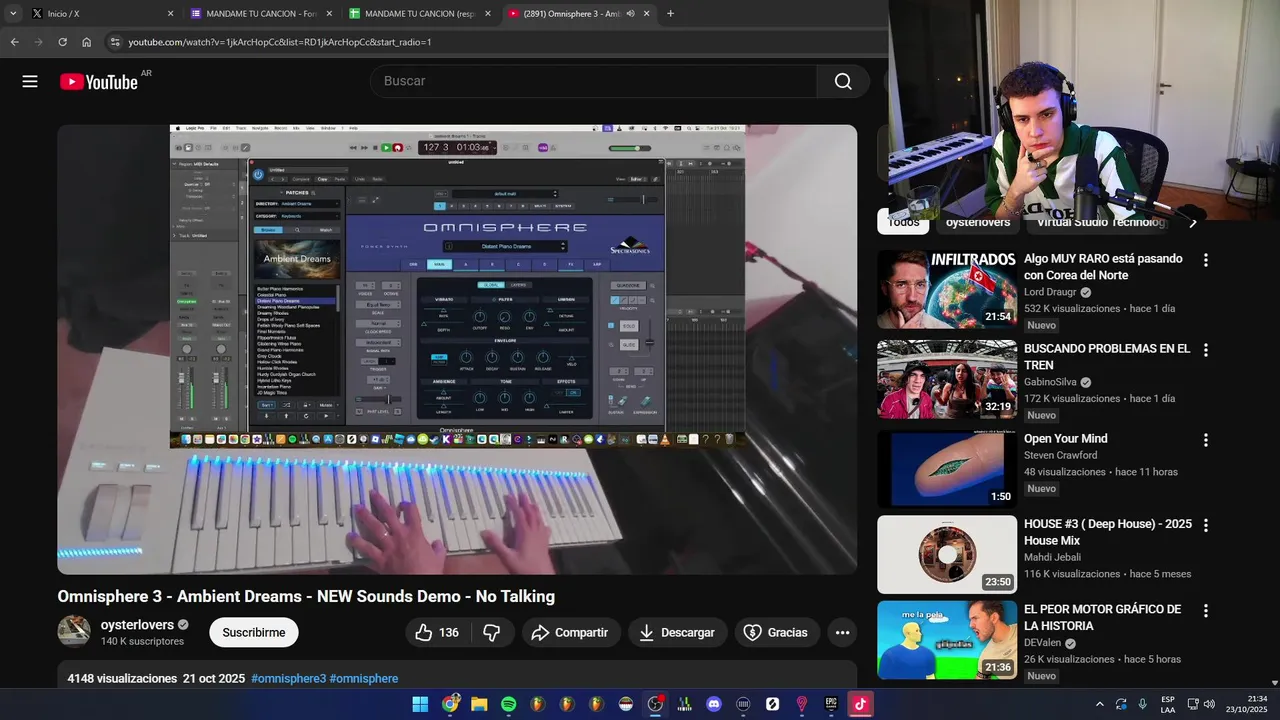1280x720 pixels.
Task: Open more options for HOUSE #3 video
Action: click(1205, 525)
